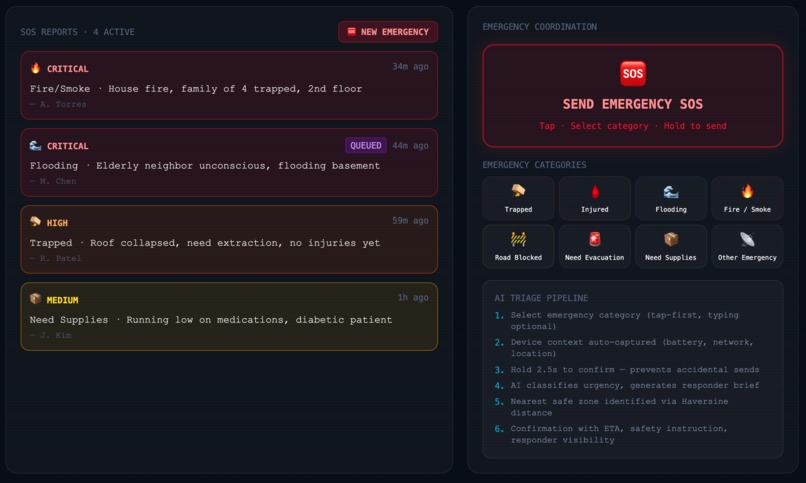
Task: Click reporter name A. Torres
Action: pyautogui.click(x=63, y=104)
